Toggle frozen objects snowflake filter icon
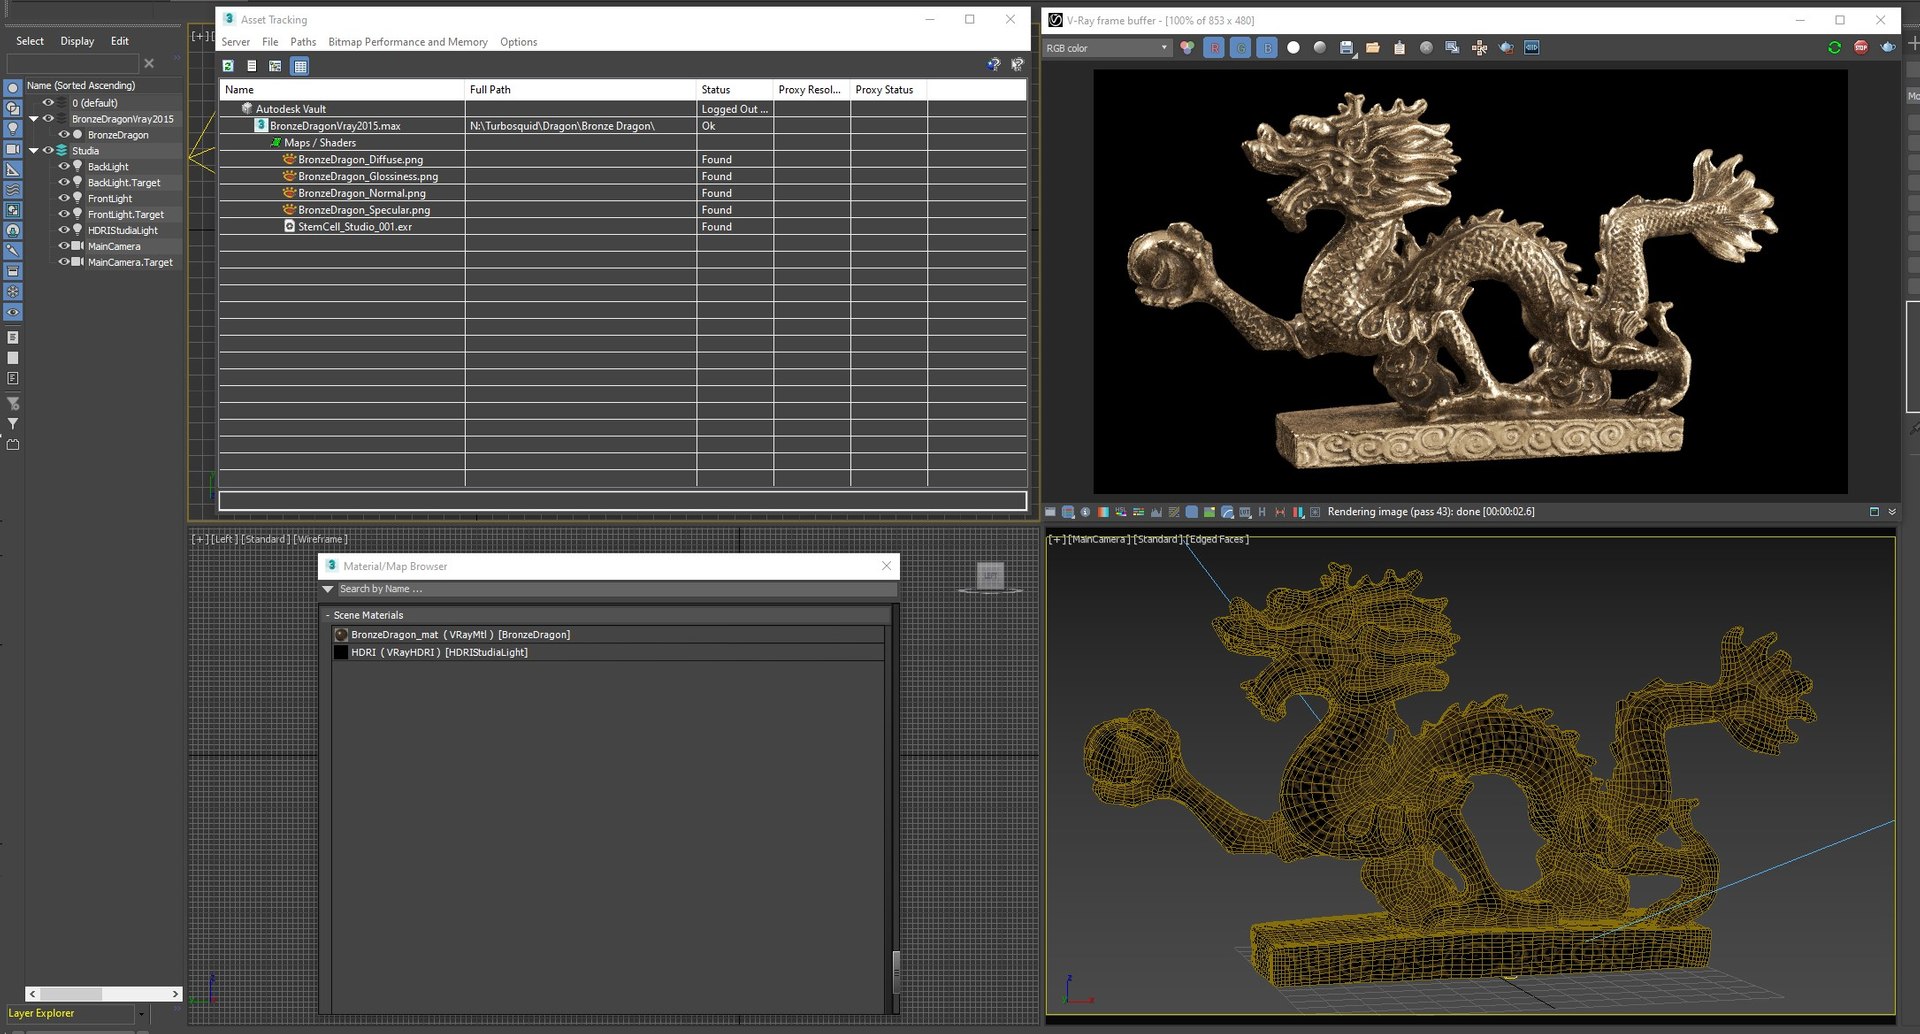1920x1034 pixels. point(13,292)
